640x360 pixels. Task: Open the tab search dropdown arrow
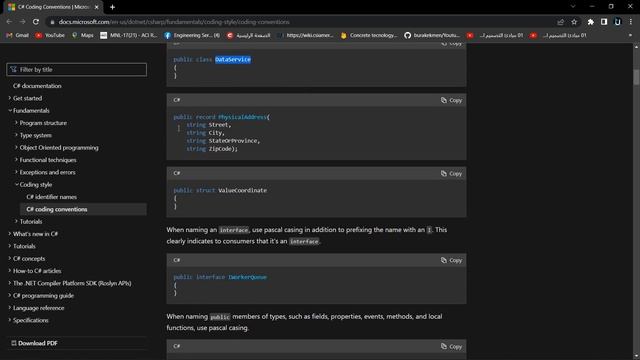573,7
